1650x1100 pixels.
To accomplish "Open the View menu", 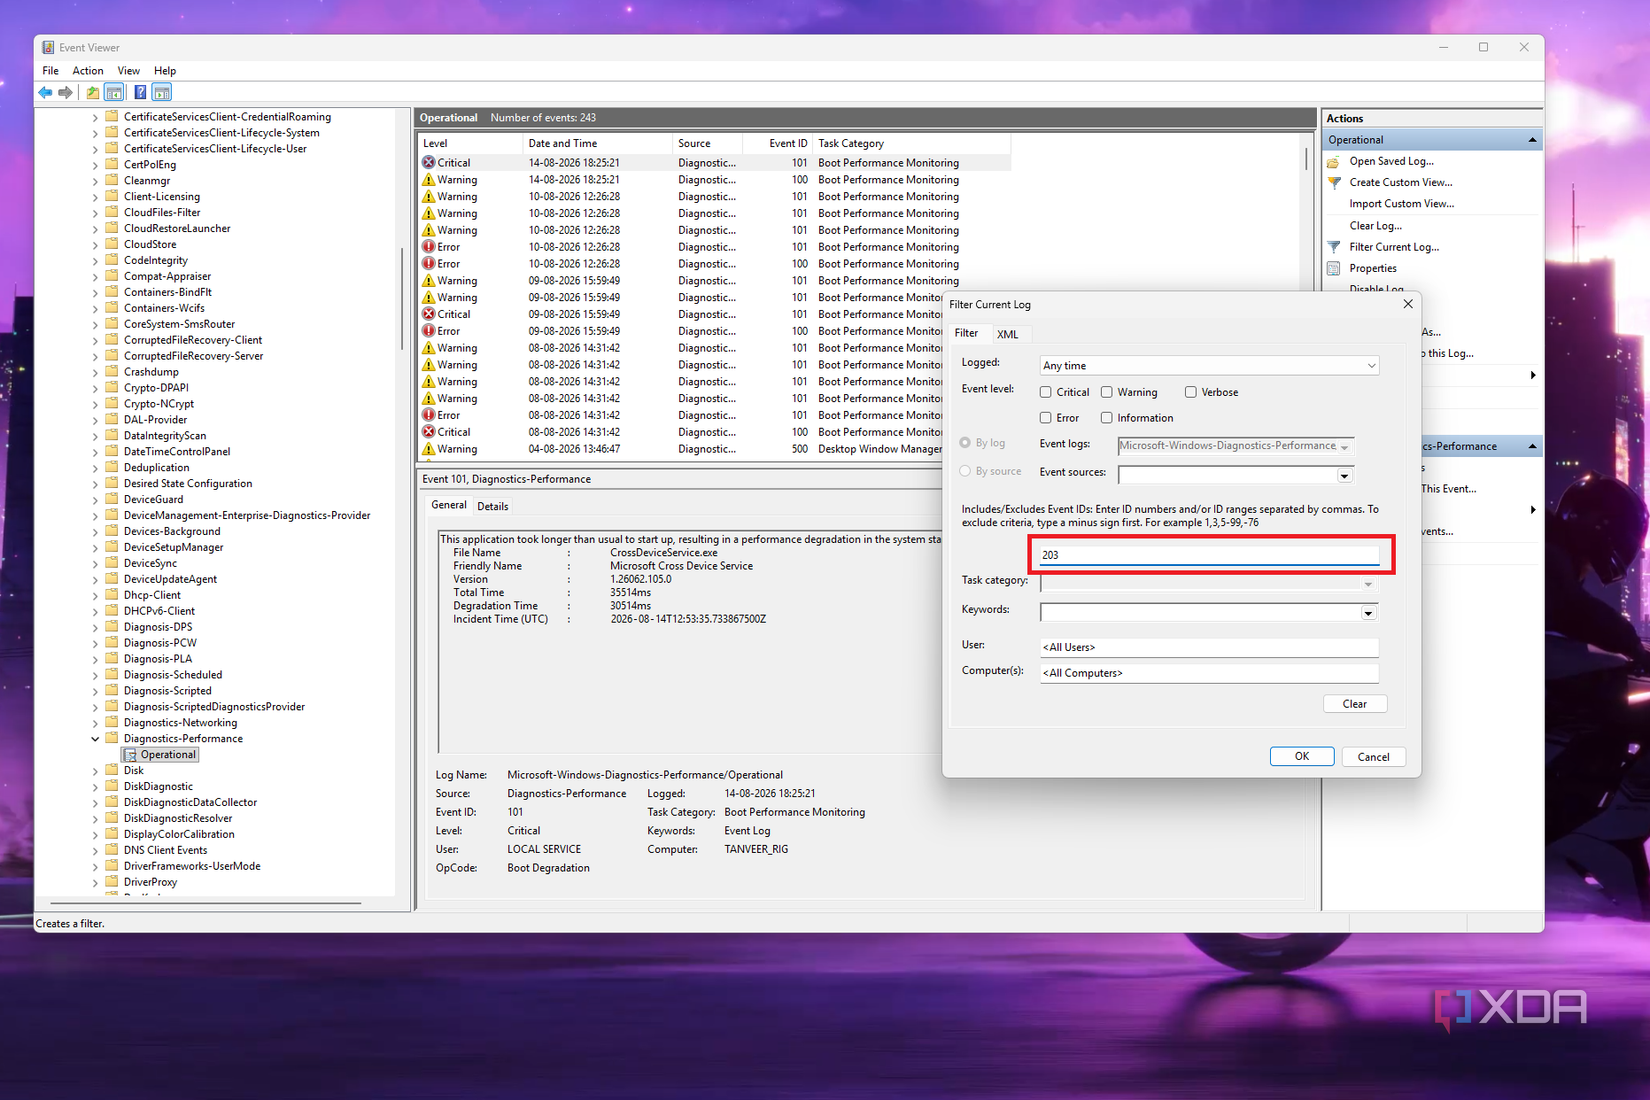I will (129, 71).
